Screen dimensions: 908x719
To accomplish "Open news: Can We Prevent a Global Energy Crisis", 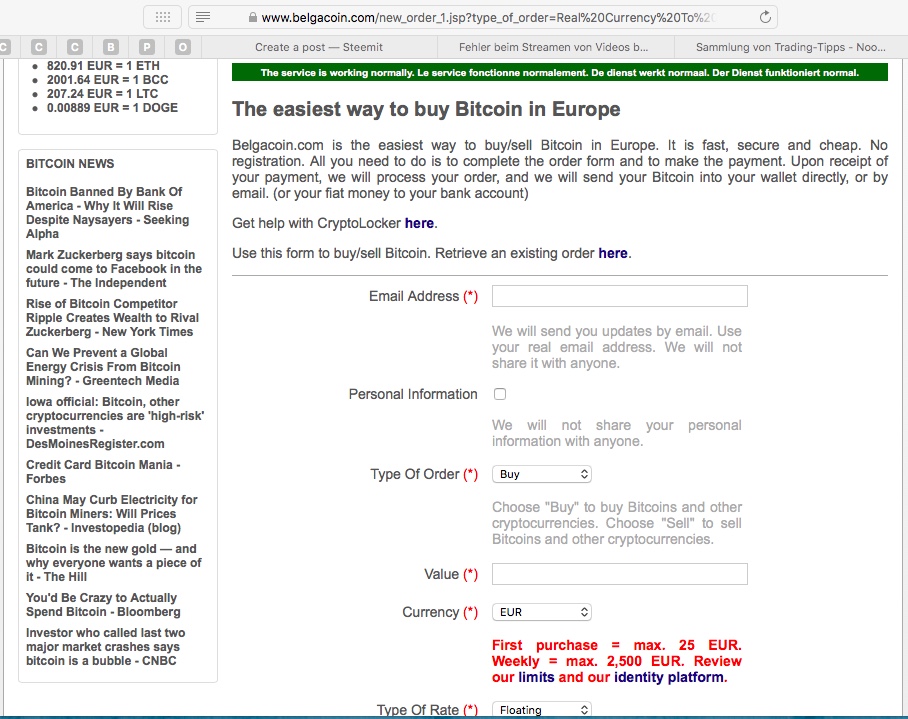I will 103,366.
